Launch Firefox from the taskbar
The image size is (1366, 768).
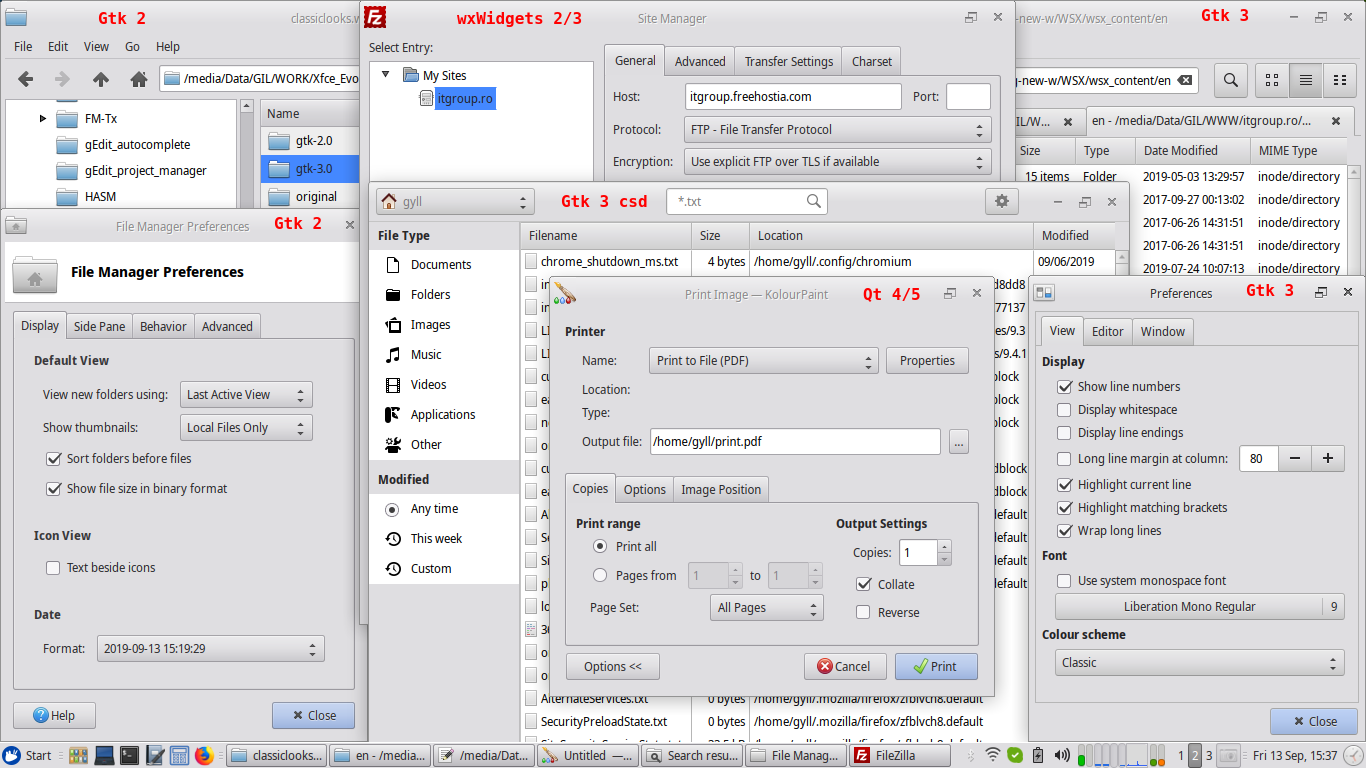[x=205, y=755]
